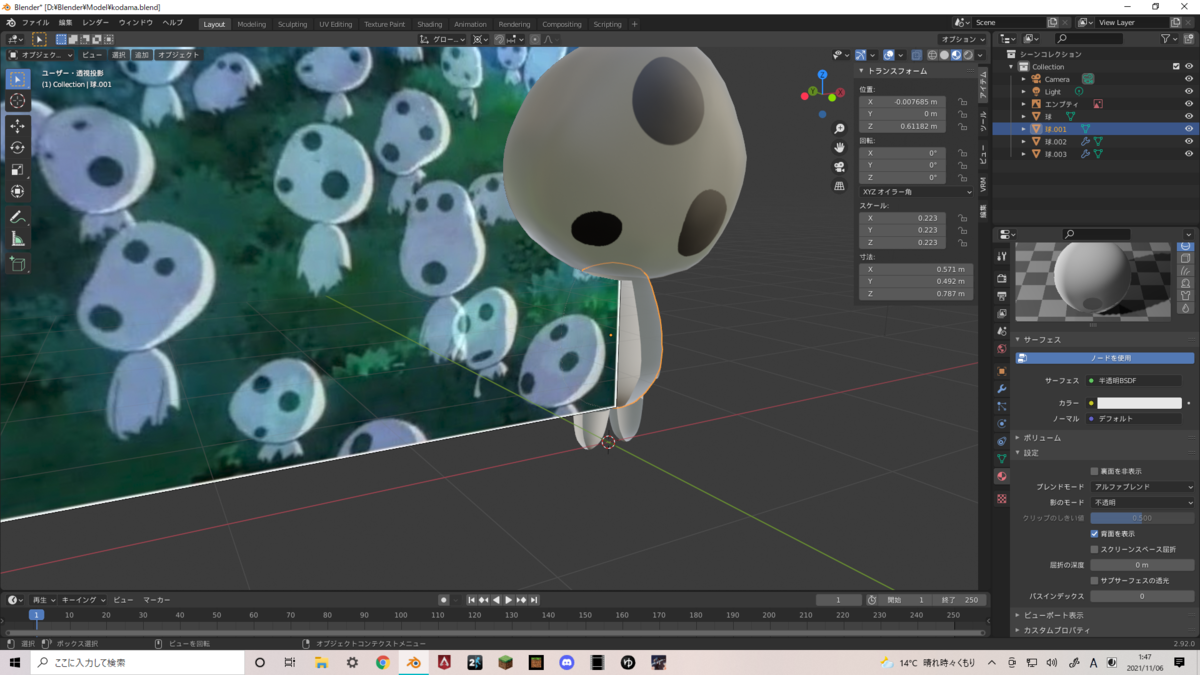Viewport: 1200px width, 675px height.
Task: Activate the Annotate pencil tool
Action: (x=18, y=217)
